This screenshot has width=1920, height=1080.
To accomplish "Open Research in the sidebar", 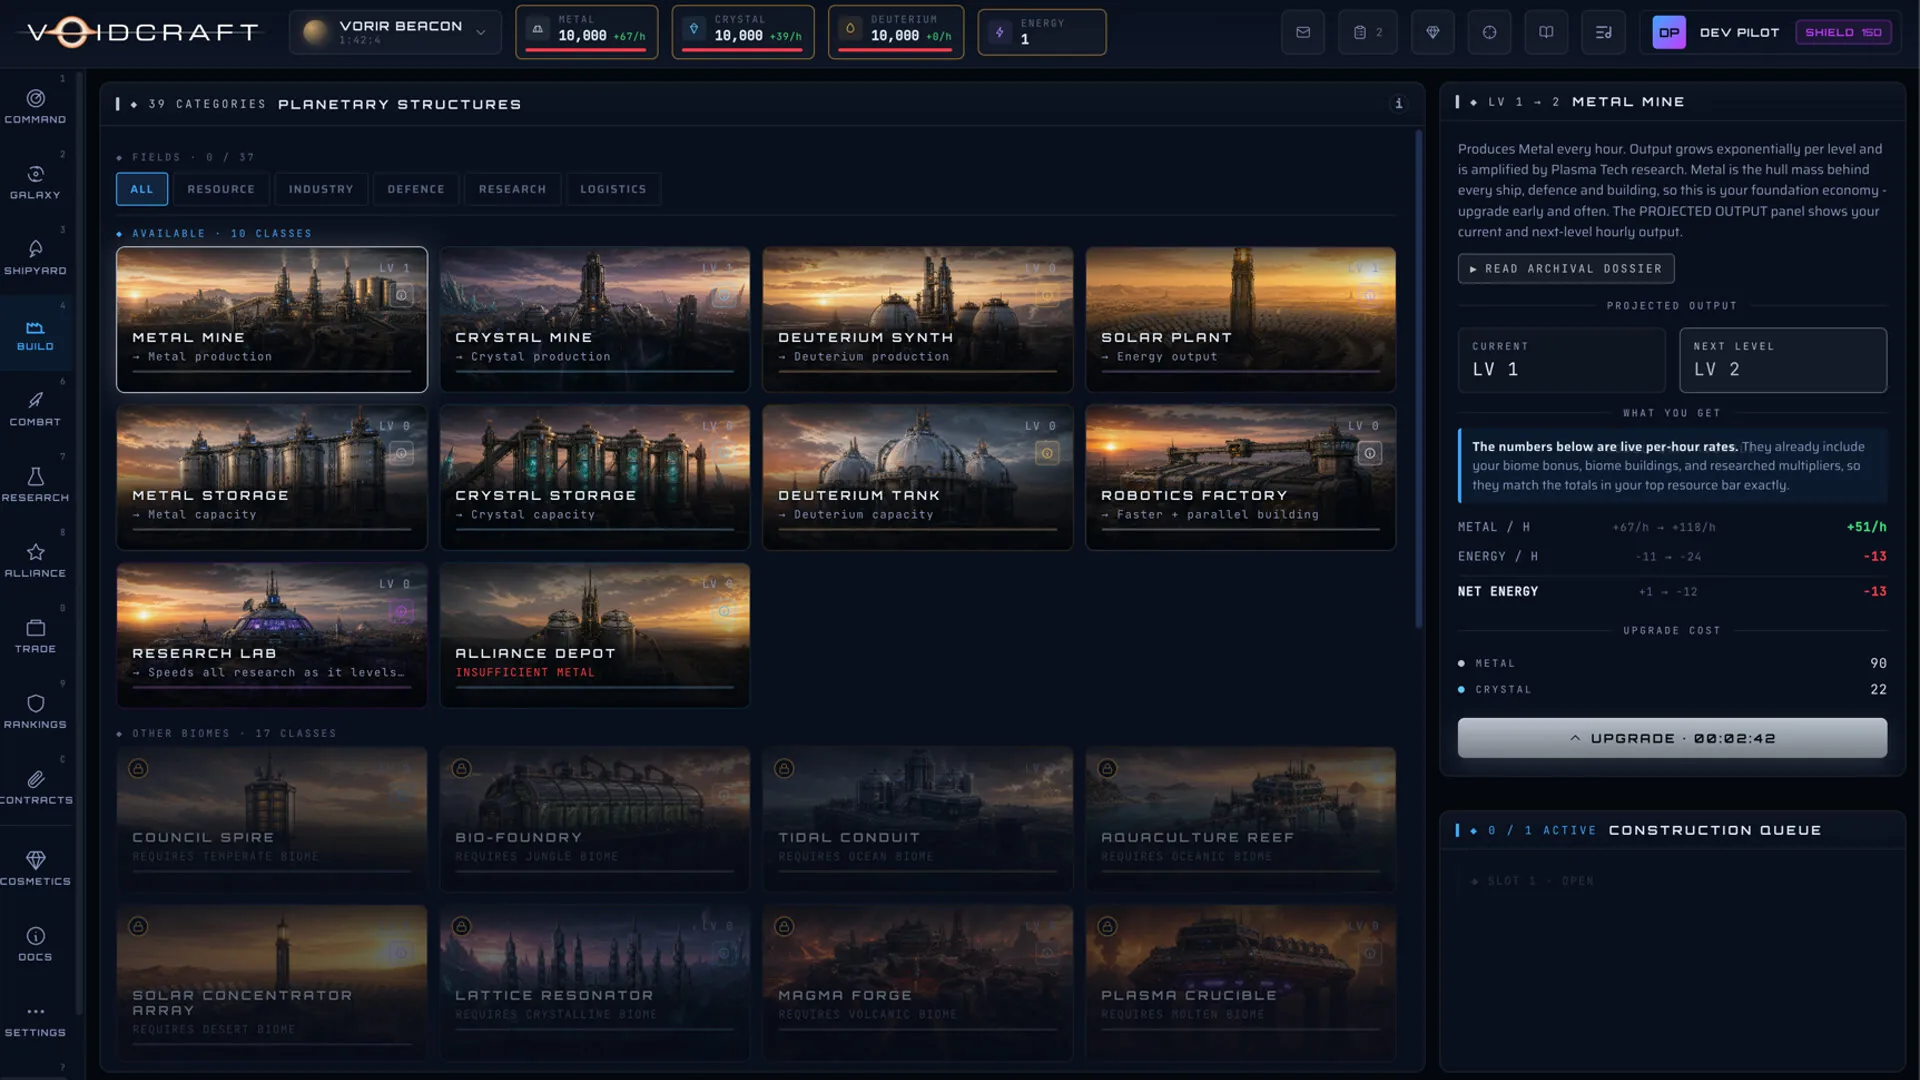I will point(36,485).
